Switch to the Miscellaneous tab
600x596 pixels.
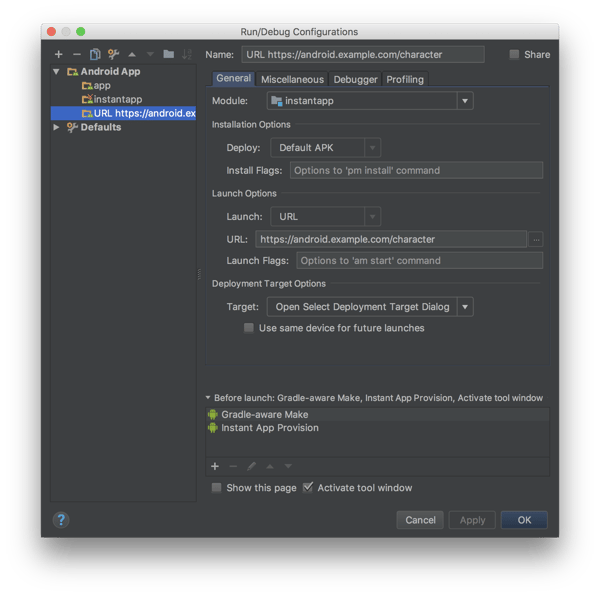click(x=292, y=79)
